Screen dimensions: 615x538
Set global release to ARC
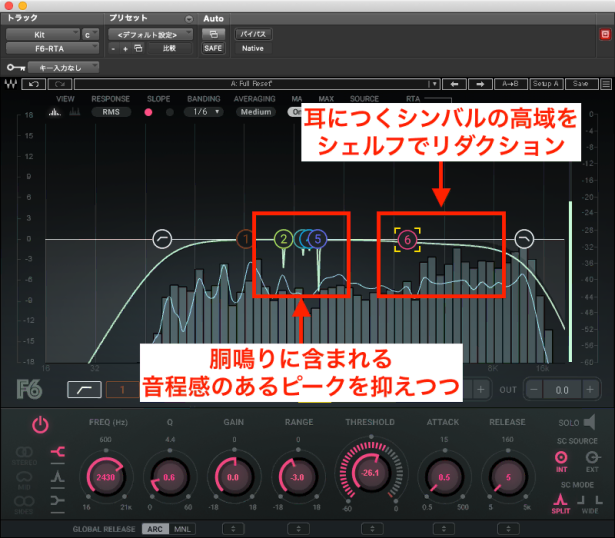coord(155,529)
